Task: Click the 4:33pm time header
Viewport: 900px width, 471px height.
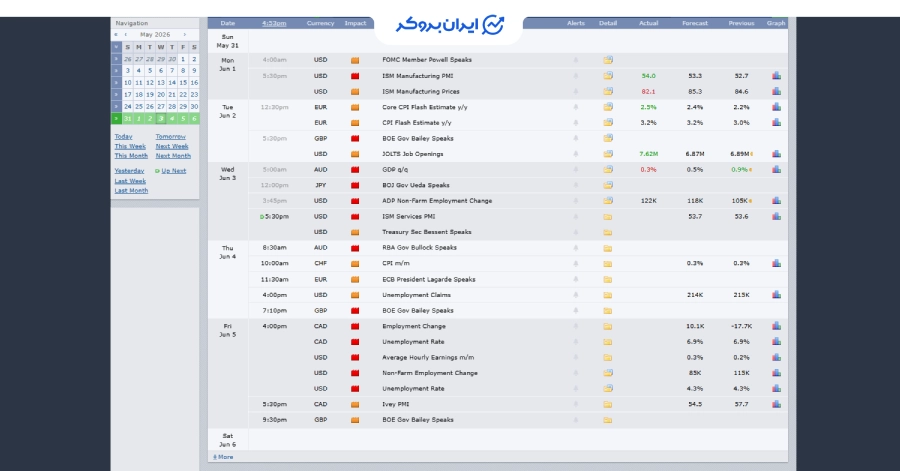Action: click(x=274, y=24)
